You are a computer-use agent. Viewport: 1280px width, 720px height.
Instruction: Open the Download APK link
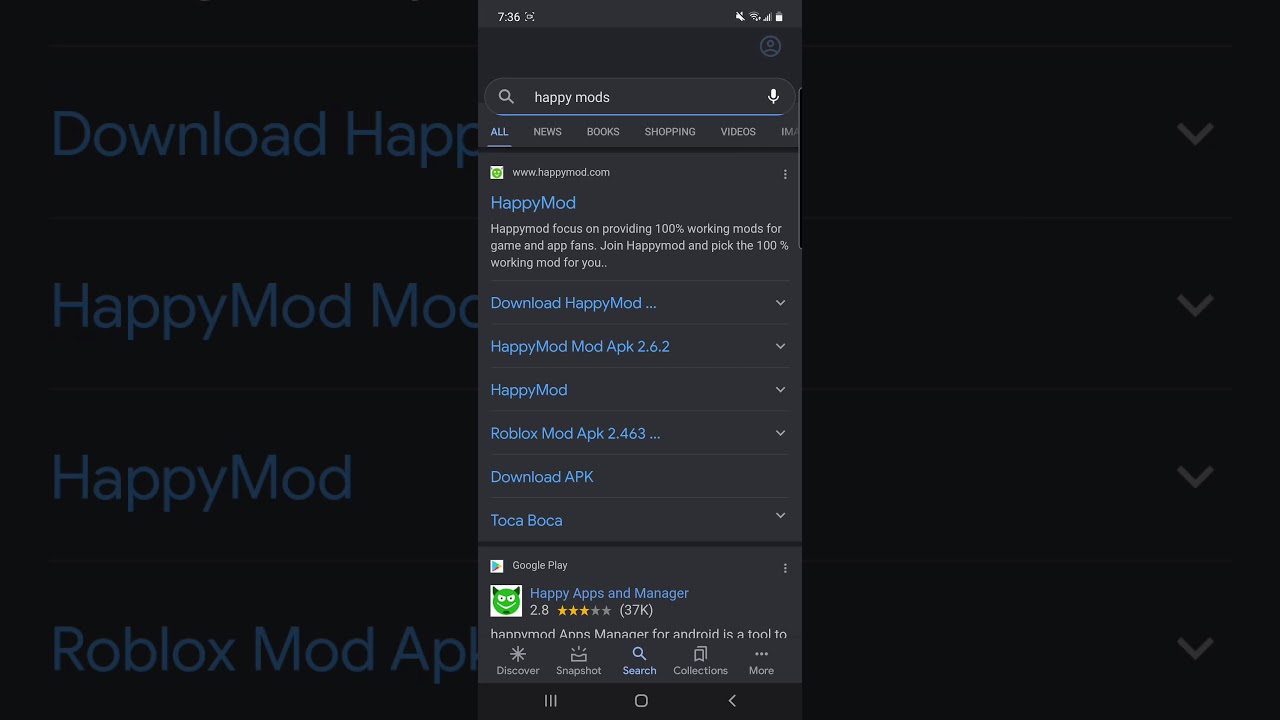click(542, 477)
